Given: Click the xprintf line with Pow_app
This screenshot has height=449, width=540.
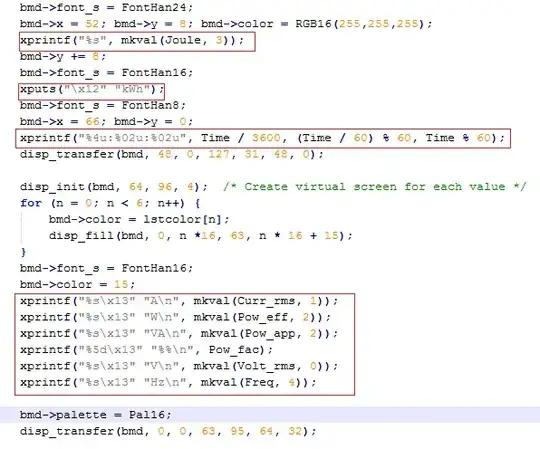Looking at the screenshot, I should [x=179, y=334].
